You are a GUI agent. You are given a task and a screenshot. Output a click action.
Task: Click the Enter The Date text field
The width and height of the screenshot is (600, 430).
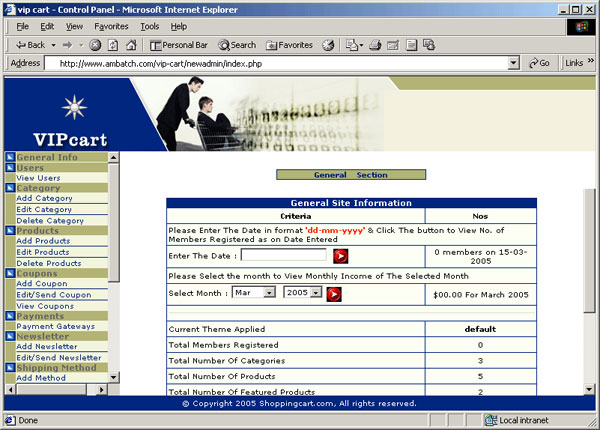point(283,256)
